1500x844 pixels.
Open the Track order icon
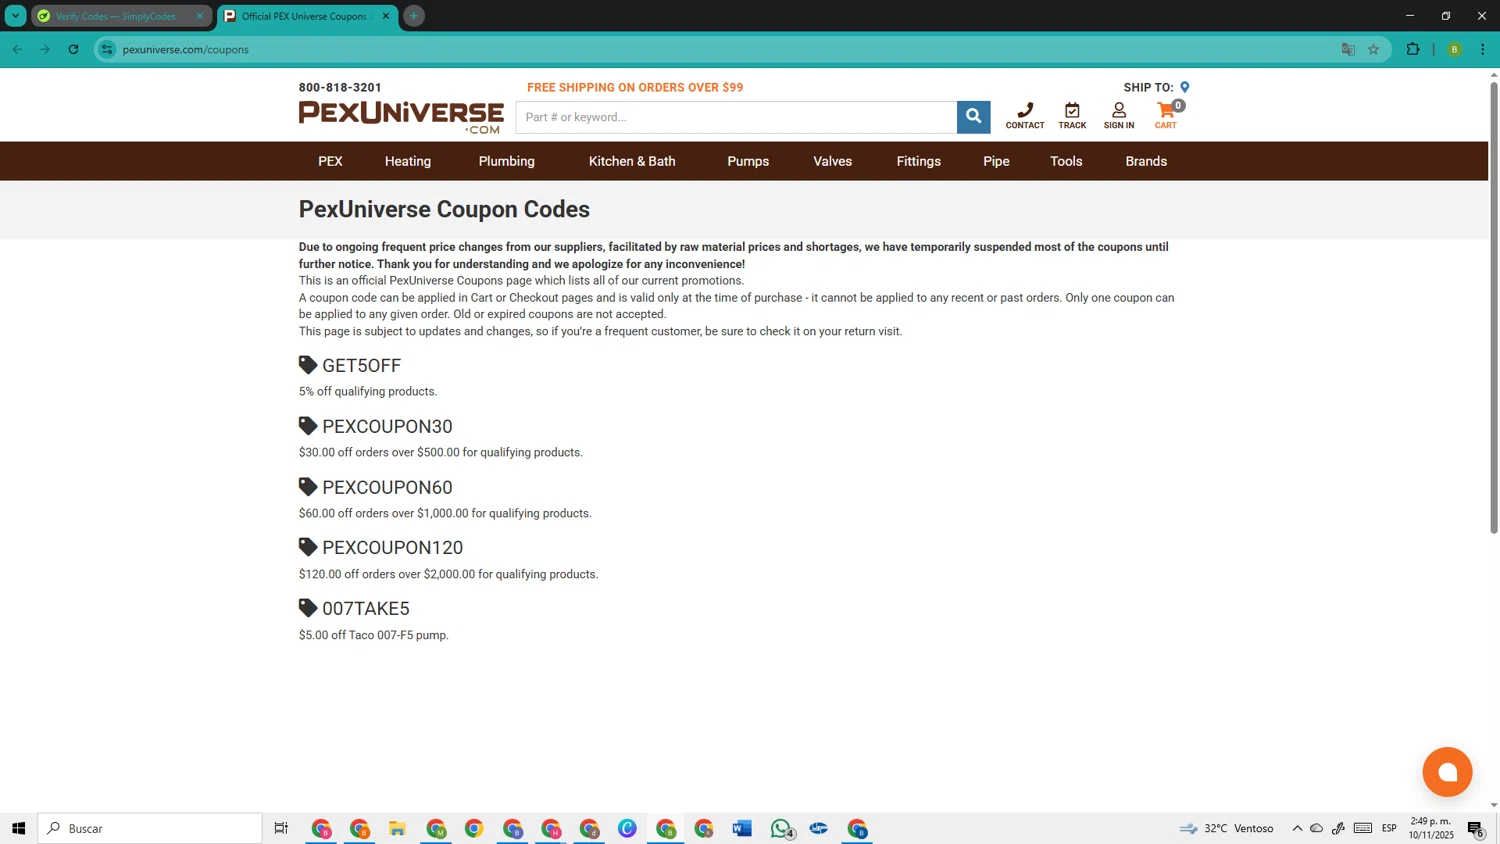pos(1072,115)
